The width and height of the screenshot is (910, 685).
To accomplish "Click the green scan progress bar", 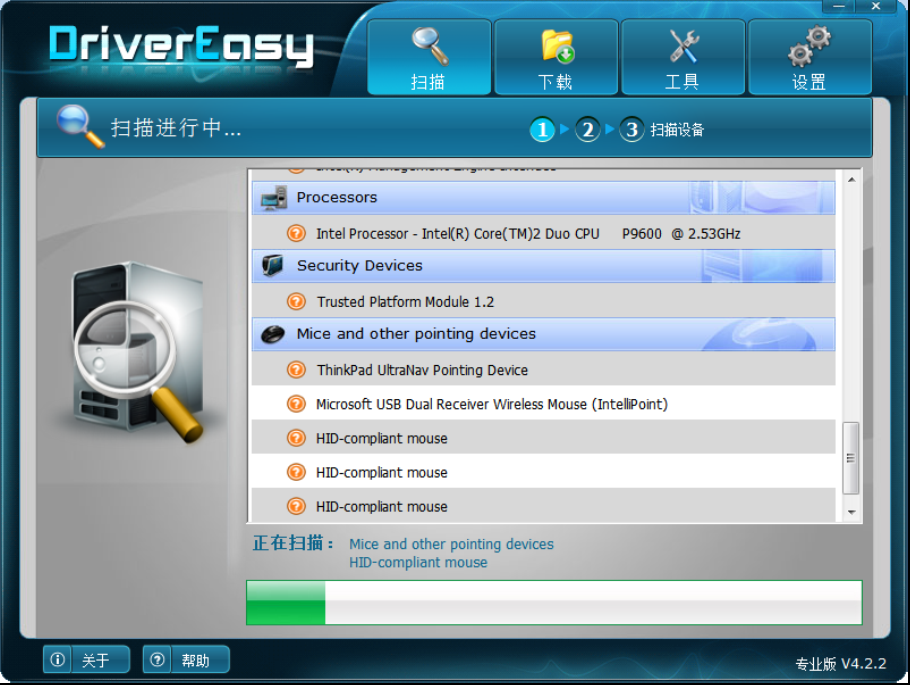I will (554, 603).
